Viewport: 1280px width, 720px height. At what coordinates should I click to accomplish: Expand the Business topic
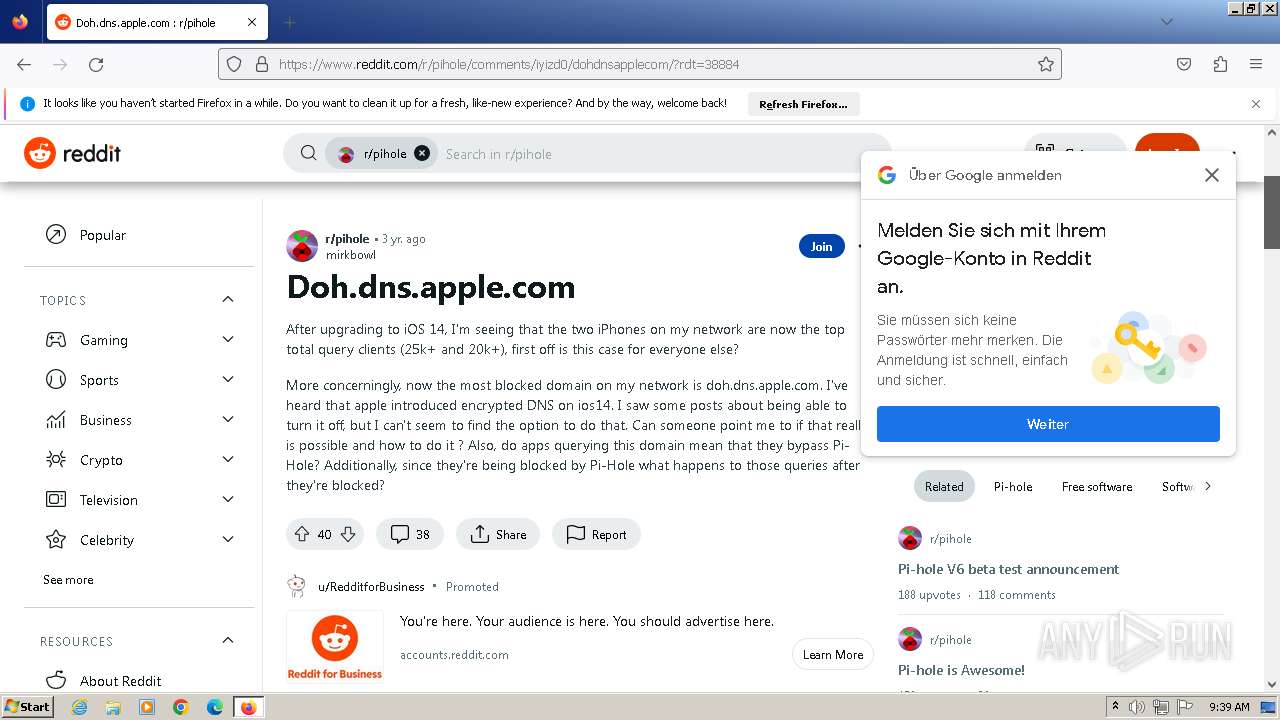[228, 420]
